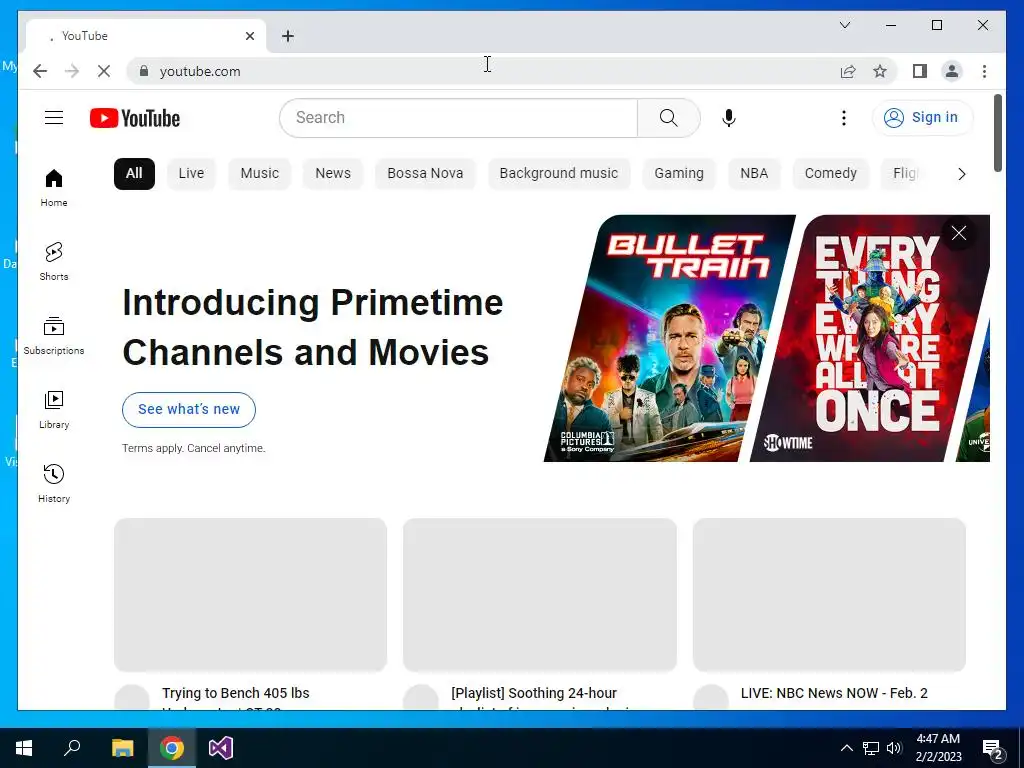This screenshot has height=768, width=1024.
Task: Show hidden system tray icons
Action: [x=846, y=748]
